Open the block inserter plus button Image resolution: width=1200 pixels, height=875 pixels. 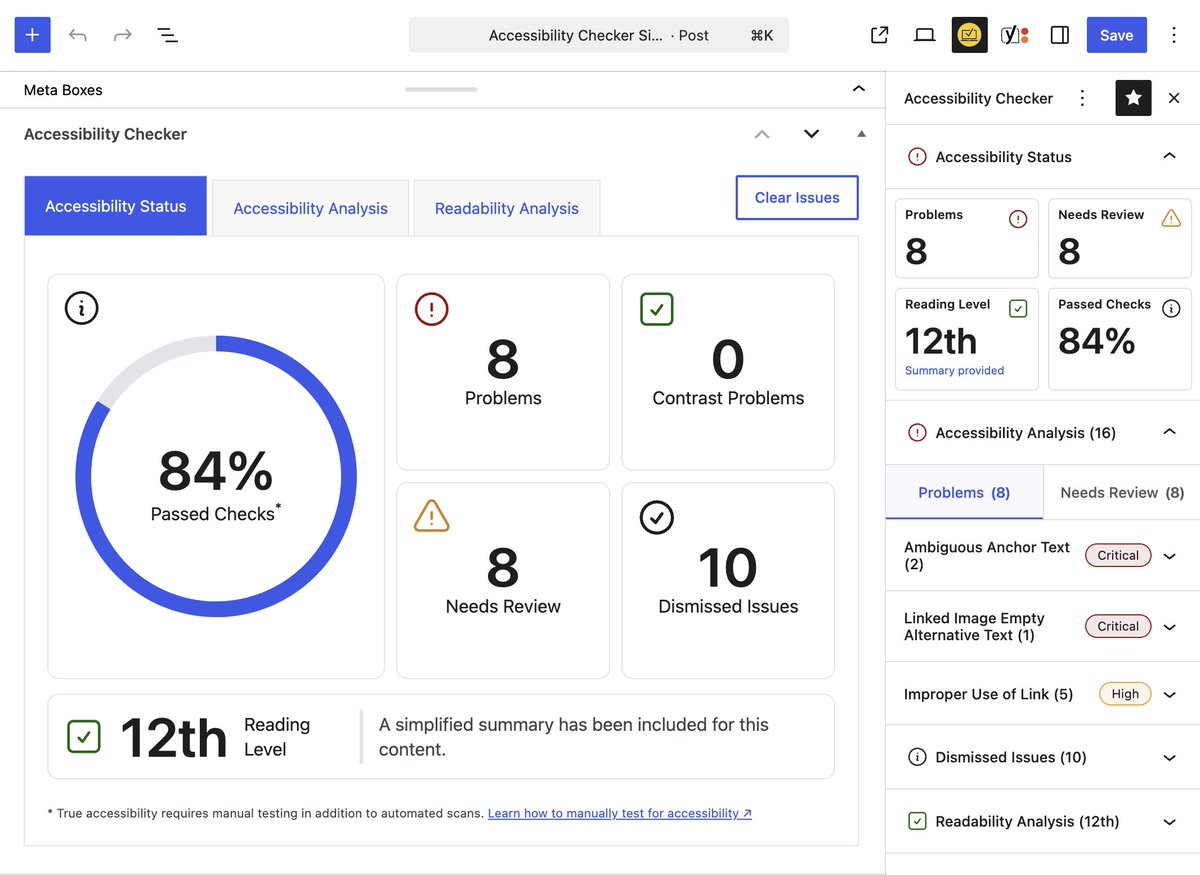[32, 35]
